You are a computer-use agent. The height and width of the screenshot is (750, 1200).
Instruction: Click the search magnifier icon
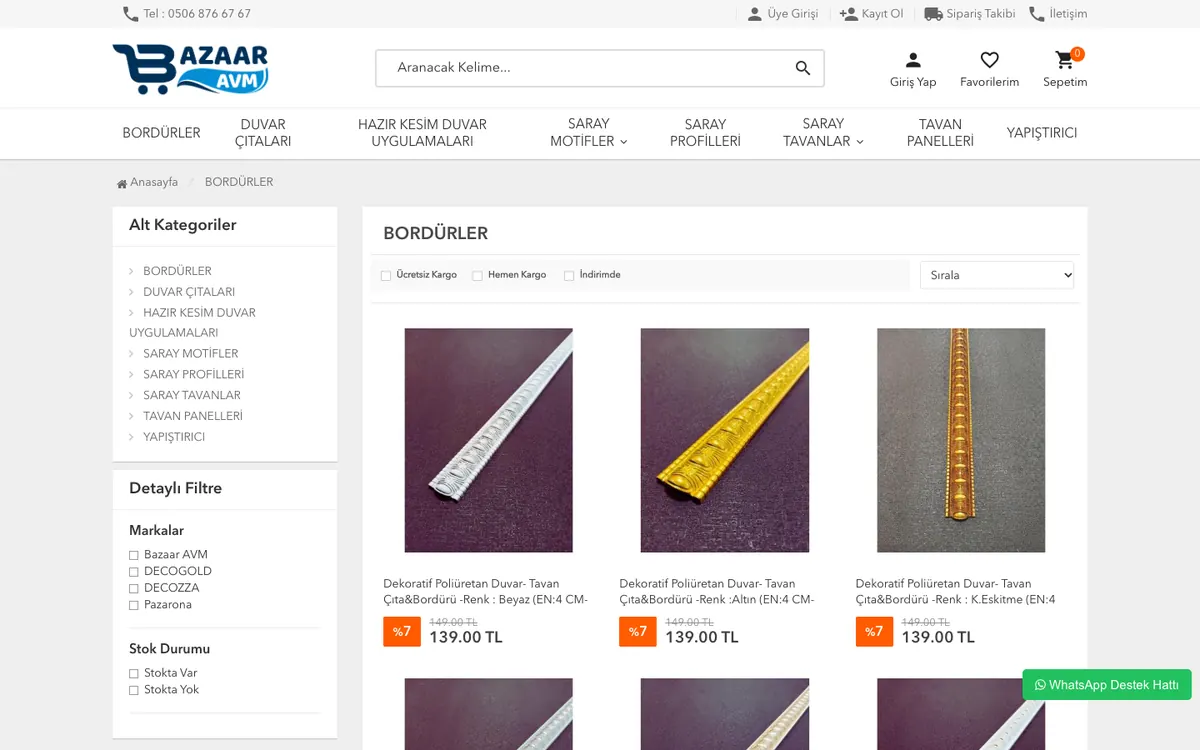click(x=803, y=68)
